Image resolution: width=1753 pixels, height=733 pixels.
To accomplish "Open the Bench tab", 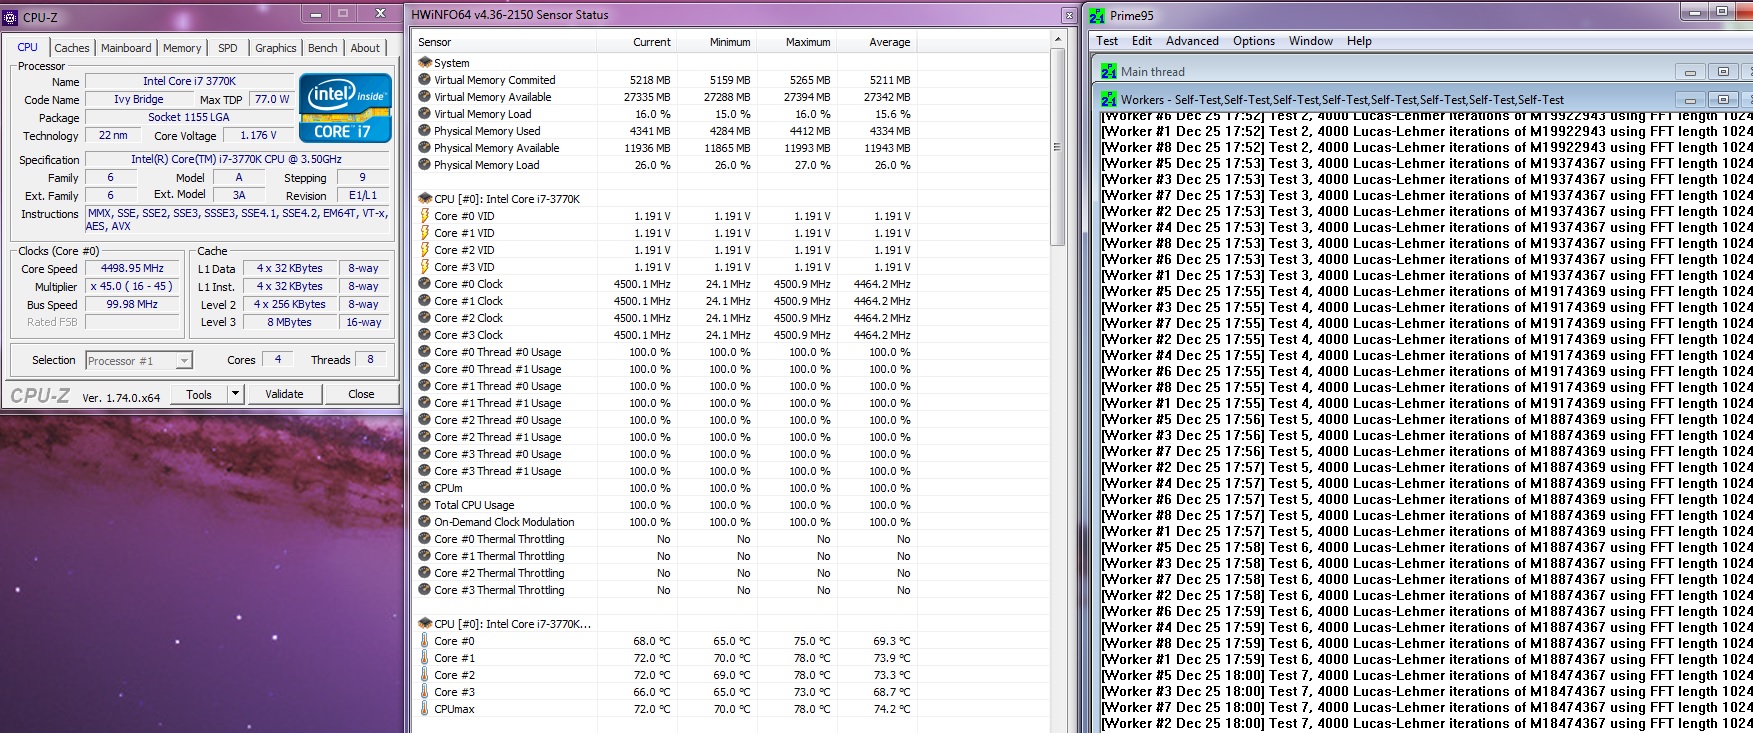I will [322, 47].
